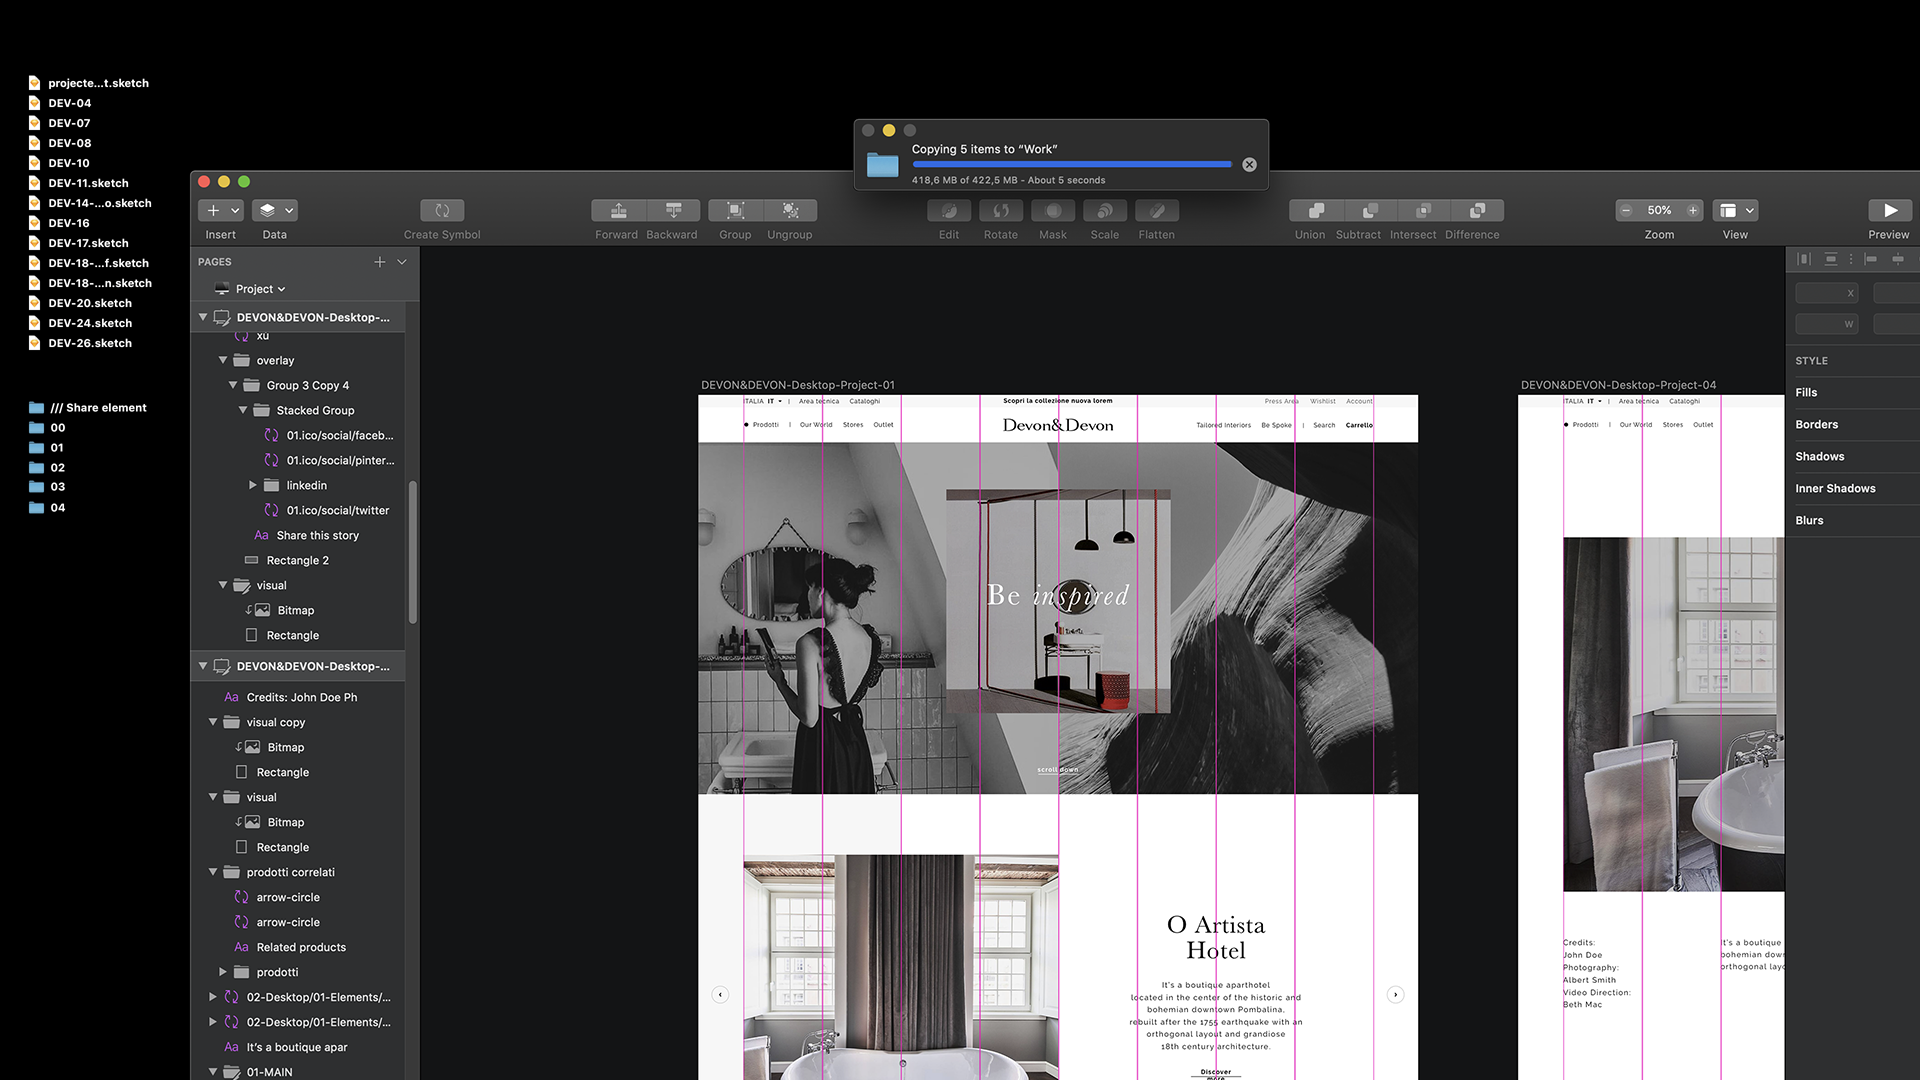1920x1080 pixels.
Task: Click the next arrow in artboard carousel
Action: pos(1396,994)
